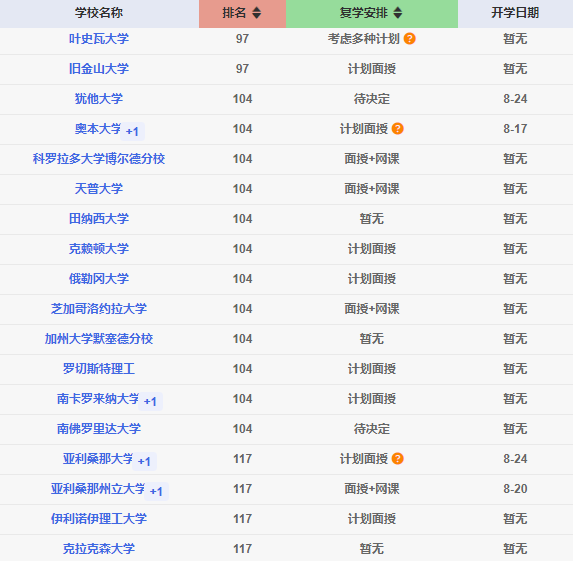Open the 芝加哥洛约拉大学 link
Image resolution: width=574 pixels, height=561 pixels.
coord(99,309)
